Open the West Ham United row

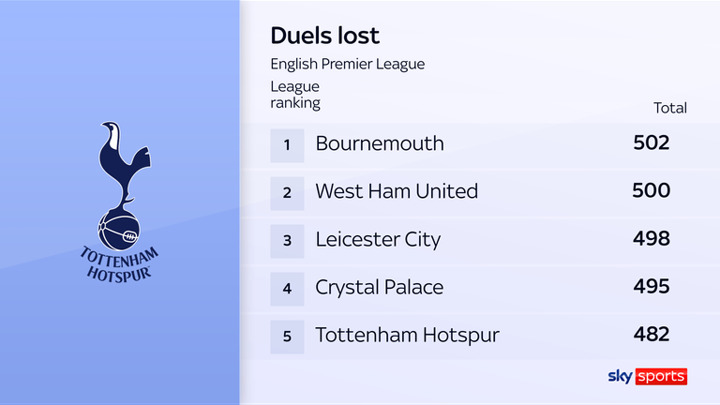[x=396, y=191]
